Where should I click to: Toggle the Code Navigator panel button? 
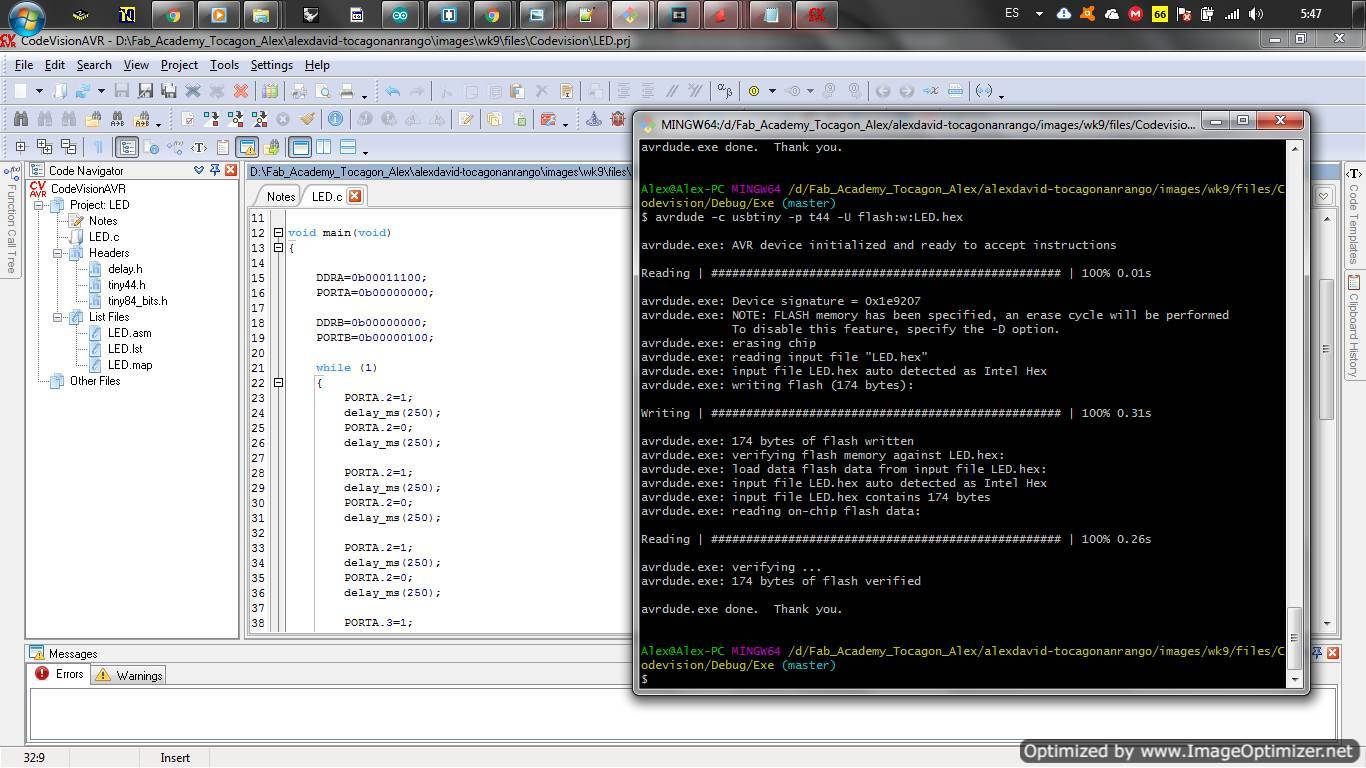coord(128,147)
